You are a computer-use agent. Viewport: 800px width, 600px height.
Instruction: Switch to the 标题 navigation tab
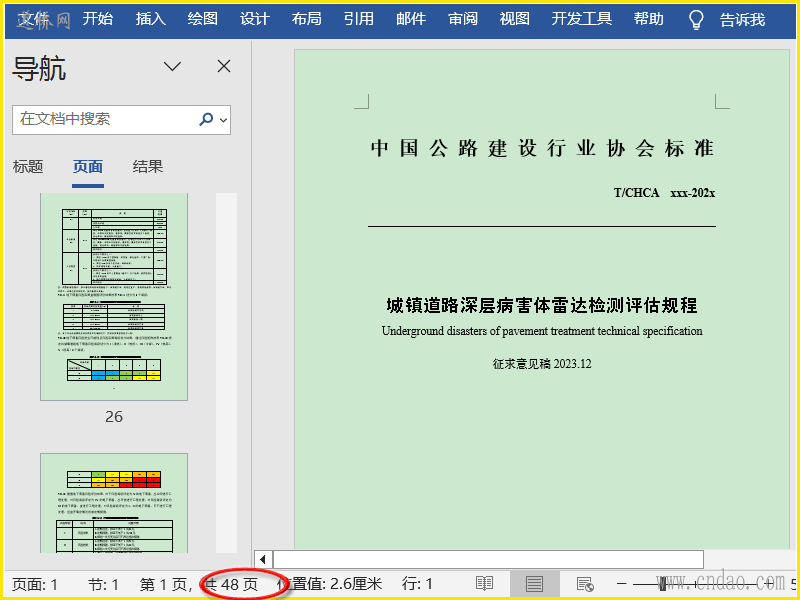(28, 166)
